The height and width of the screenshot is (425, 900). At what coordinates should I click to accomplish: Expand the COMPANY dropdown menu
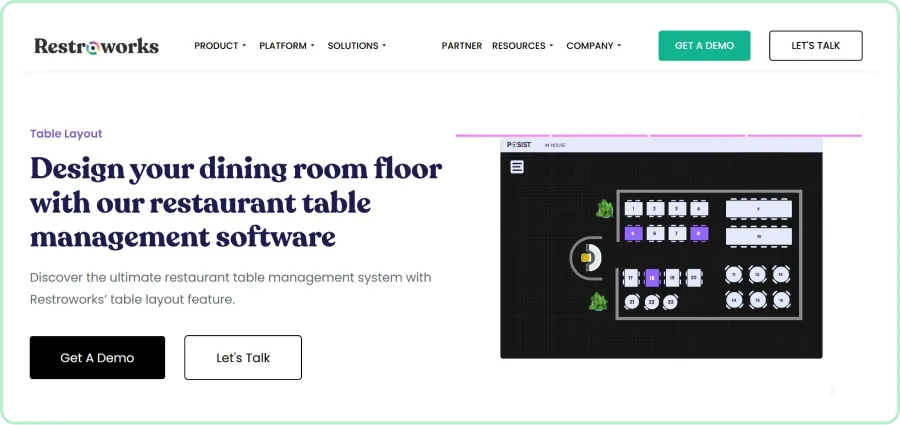tap(593, 46)
